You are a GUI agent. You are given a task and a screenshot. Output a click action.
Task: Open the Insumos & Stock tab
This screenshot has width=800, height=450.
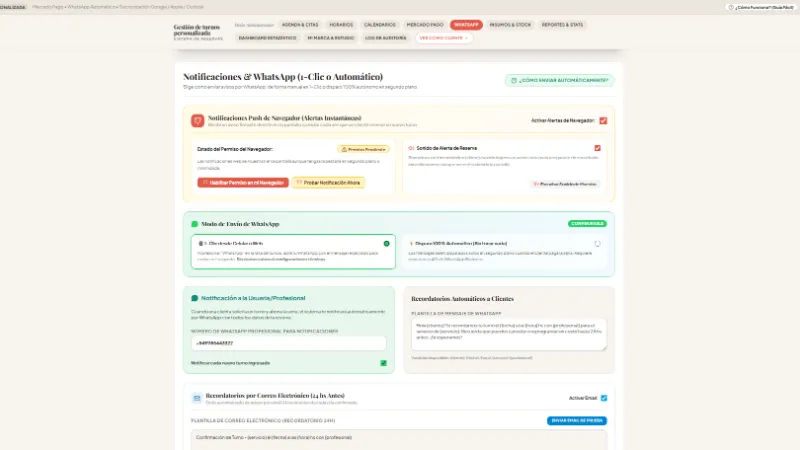click(x=510, y=24)
